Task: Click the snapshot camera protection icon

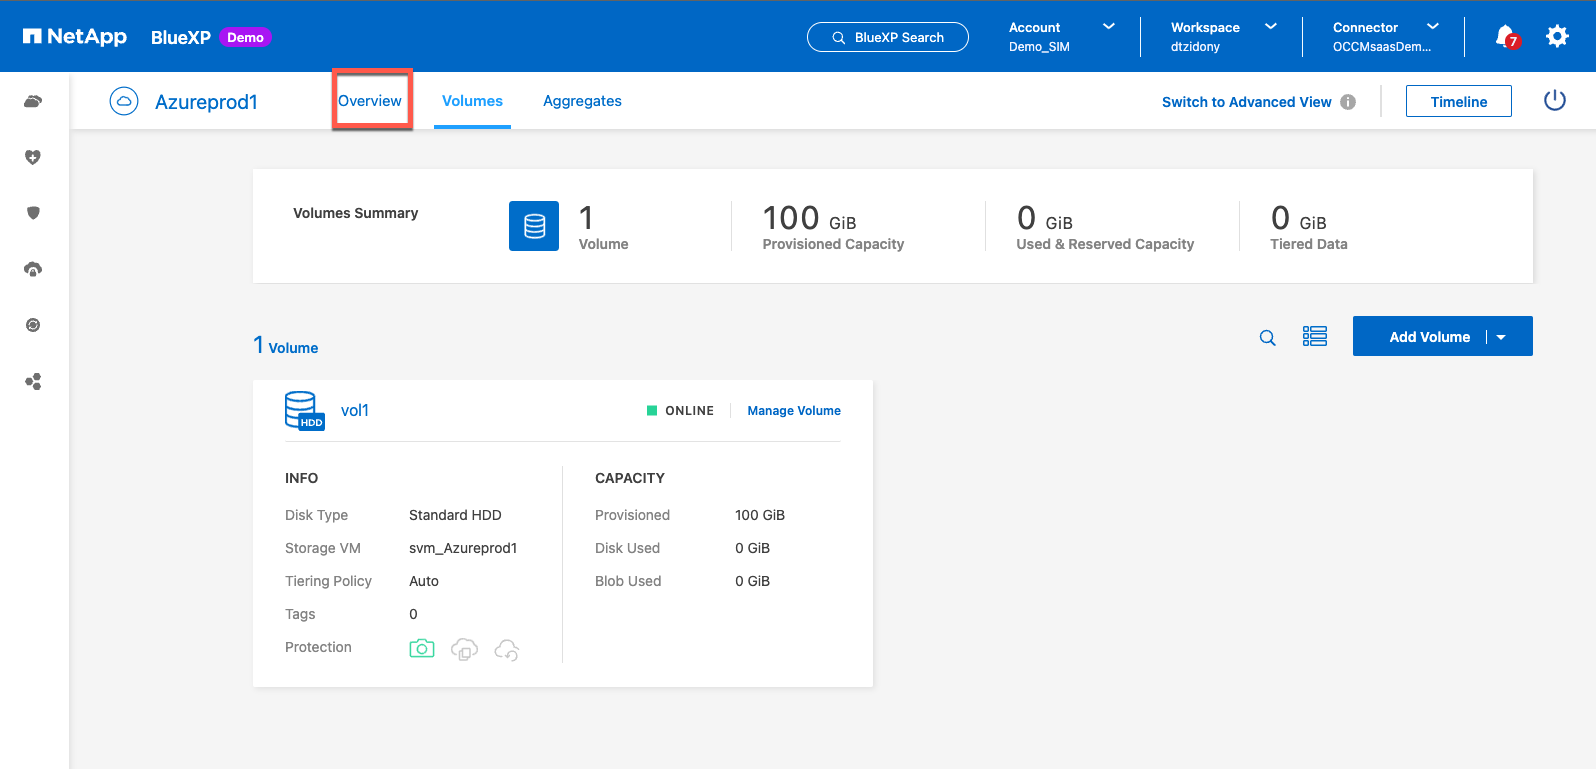Action: point(422,649)
